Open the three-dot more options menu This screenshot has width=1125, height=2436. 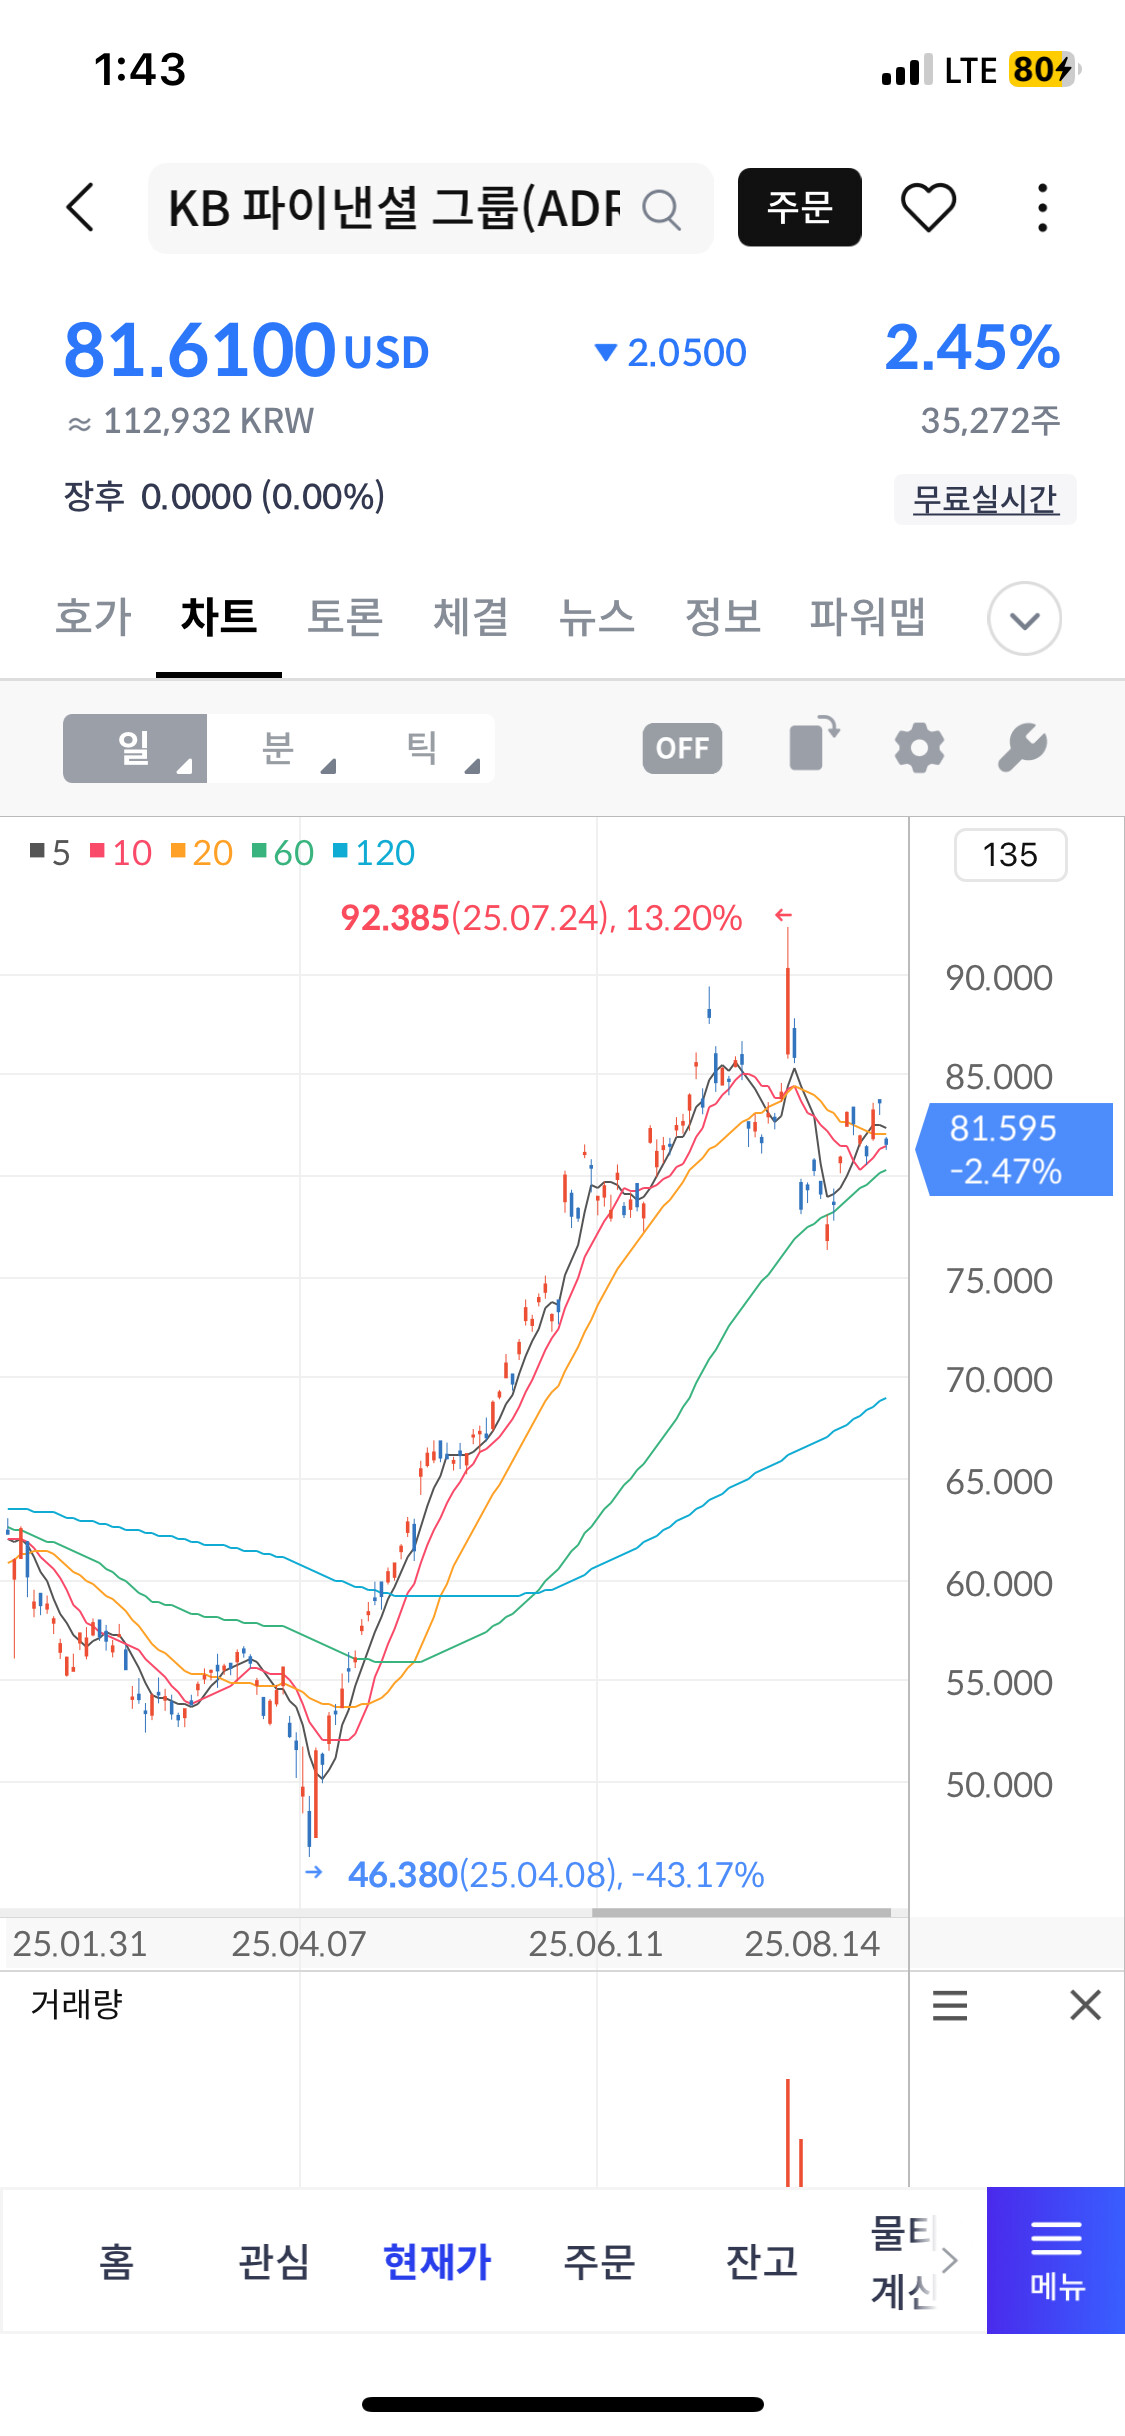1042,208
